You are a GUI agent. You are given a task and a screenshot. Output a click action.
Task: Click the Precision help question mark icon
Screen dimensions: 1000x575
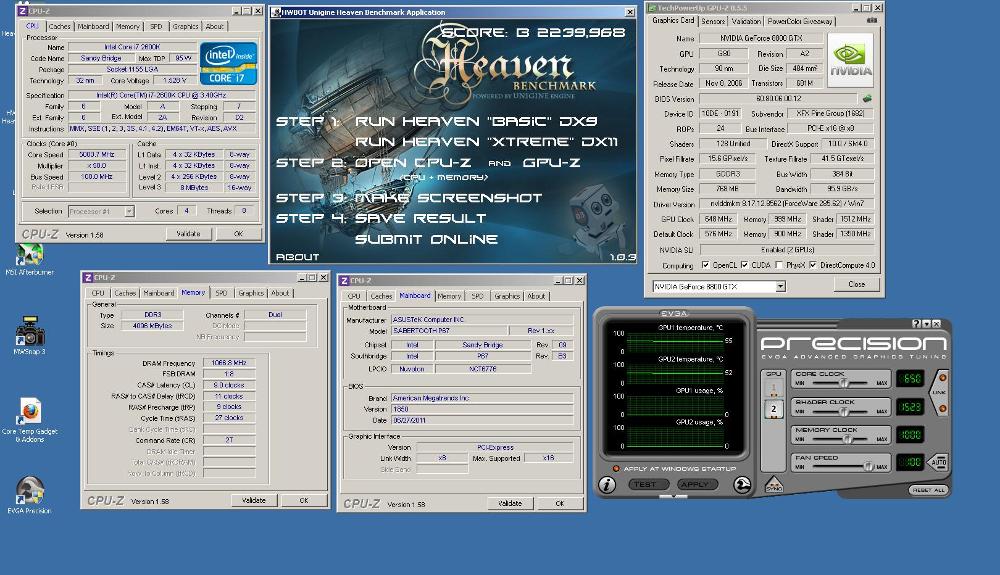tap(916, 324)
